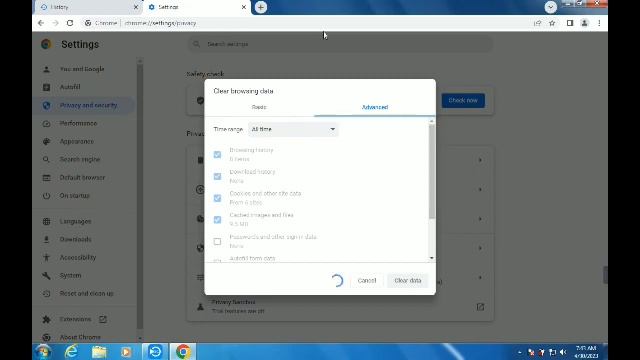Open Chrome from the taskbar
Viewport: 640px width, 360px height.
click(183, 351)
